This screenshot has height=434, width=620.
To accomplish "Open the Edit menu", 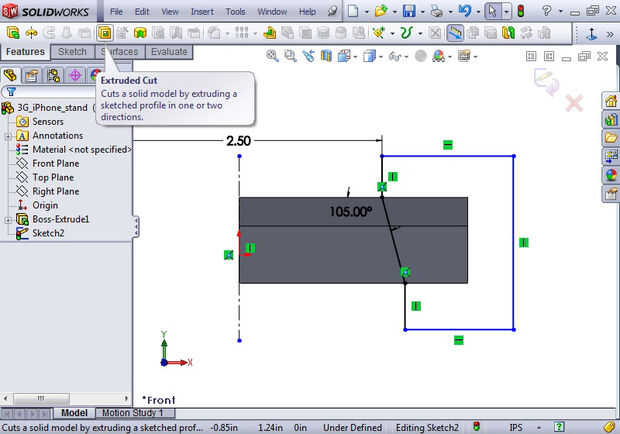I will point(142,12).
